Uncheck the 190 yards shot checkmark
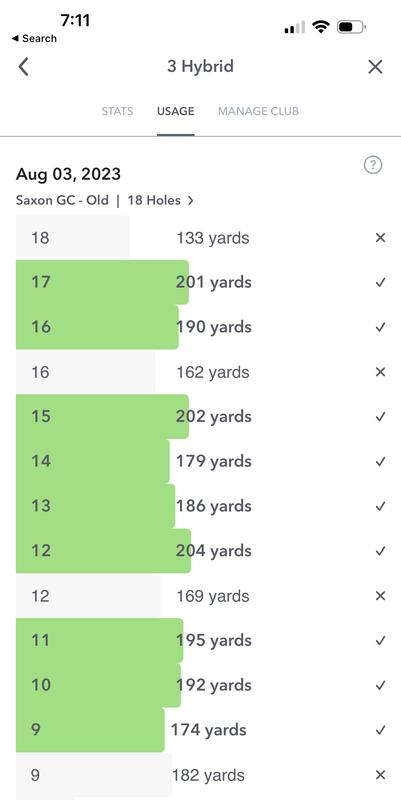401x800 pixels. point(380,327)
